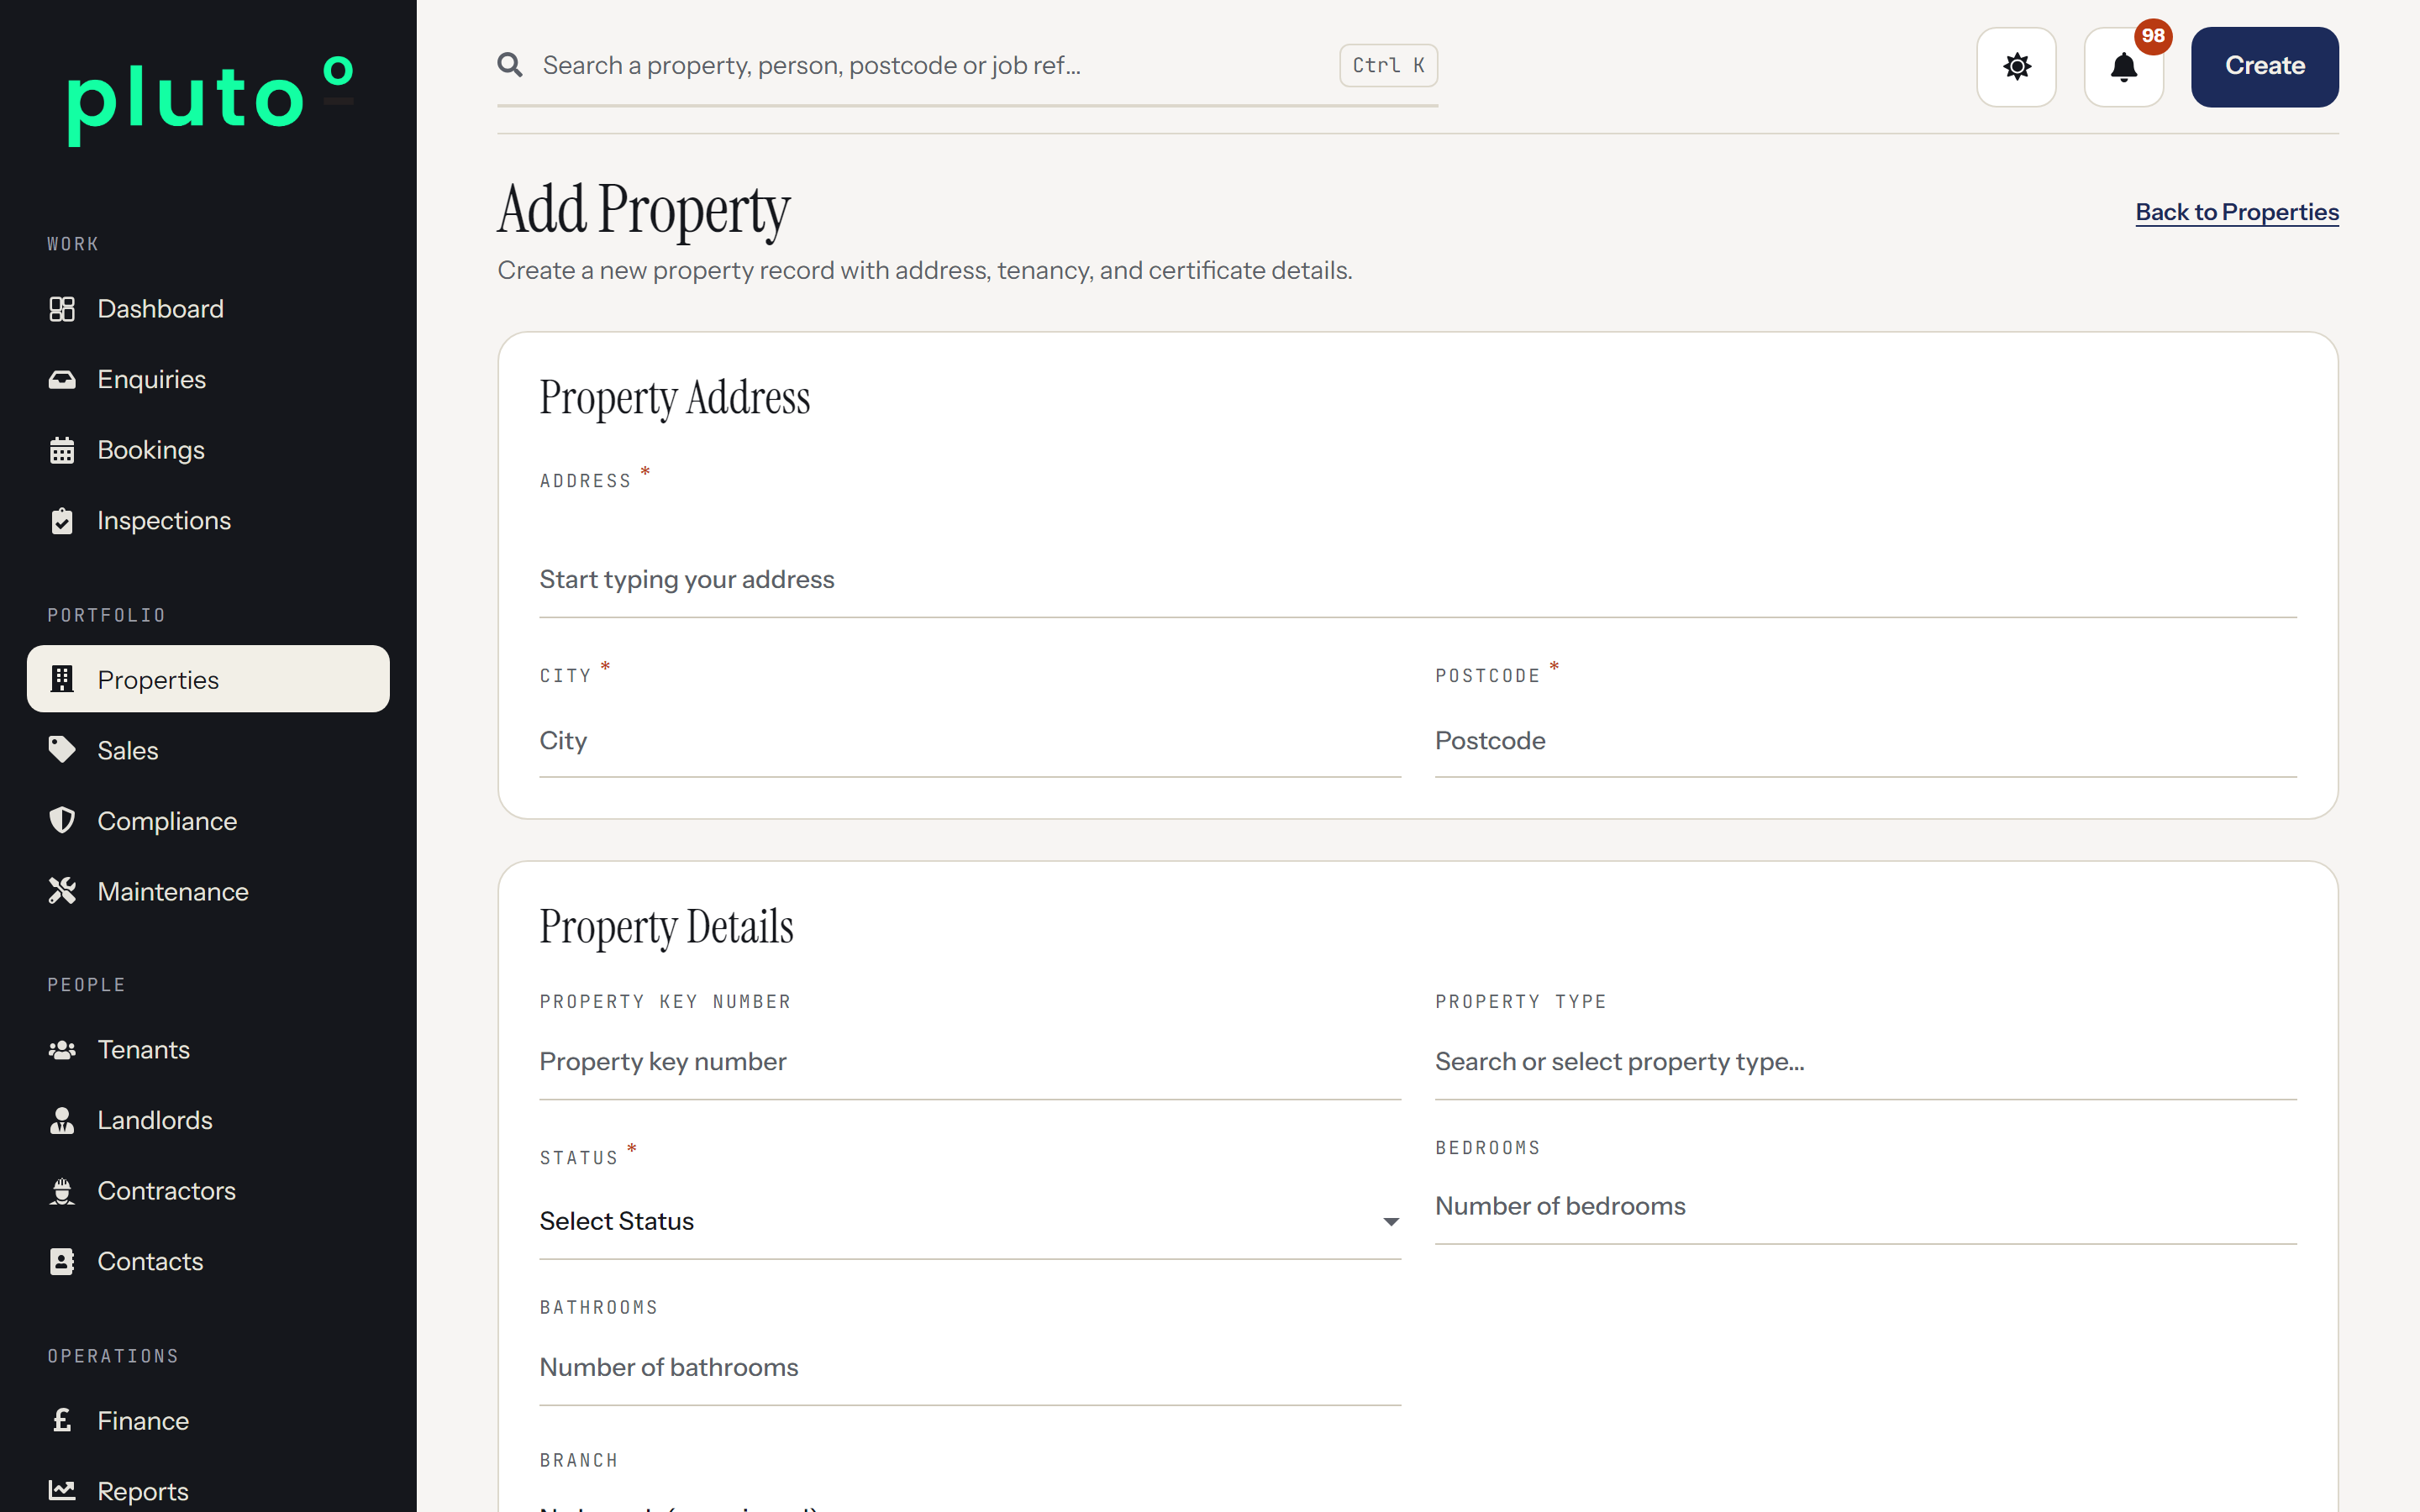Click the Number of bedrooms field
The width and height of the screenshot is (2420, 1512).
tap(1865, 1206)
